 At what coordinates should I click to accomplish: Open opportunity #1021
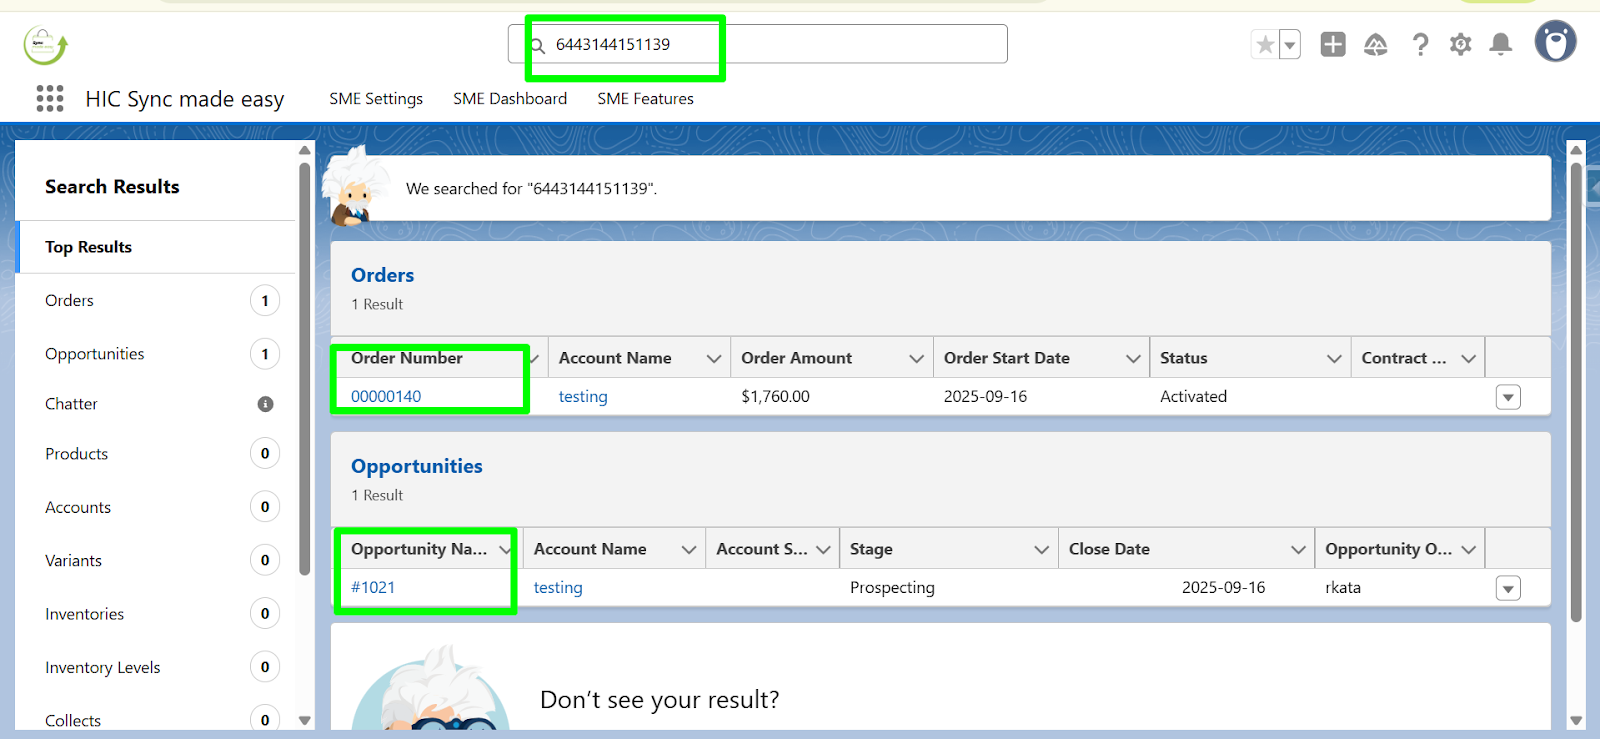[373, 587]
